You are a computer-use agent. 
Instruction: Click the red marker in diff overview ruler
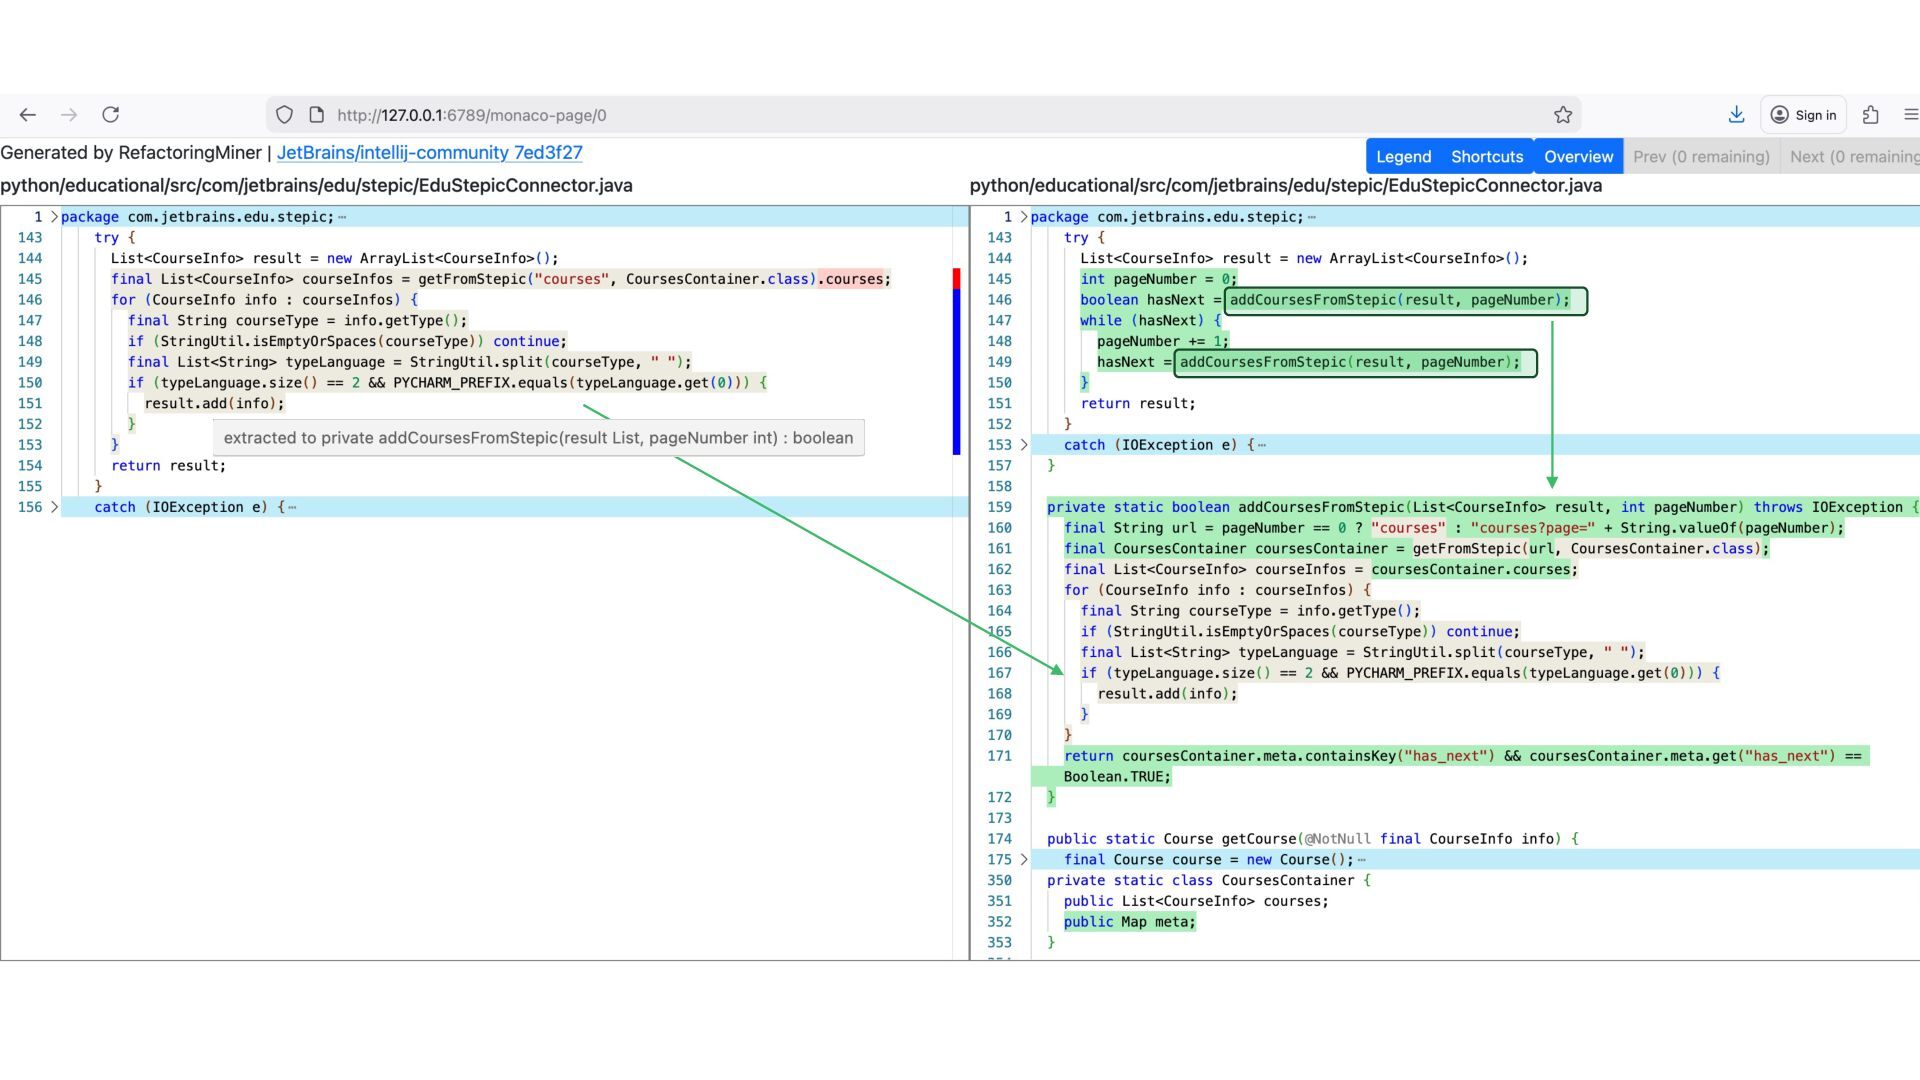point(956,279)
